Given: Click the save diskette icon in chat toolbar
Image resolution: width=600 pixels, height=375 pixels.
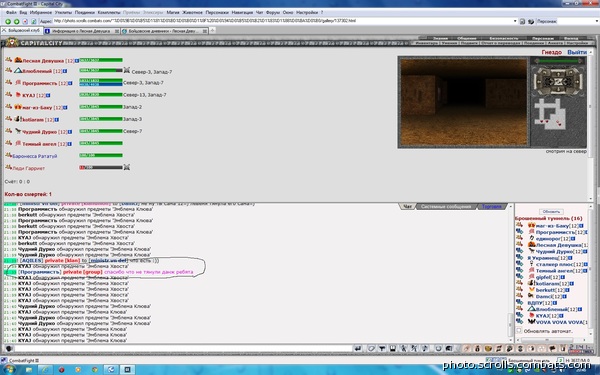Looking at the screenshot, I should [393, 349].
